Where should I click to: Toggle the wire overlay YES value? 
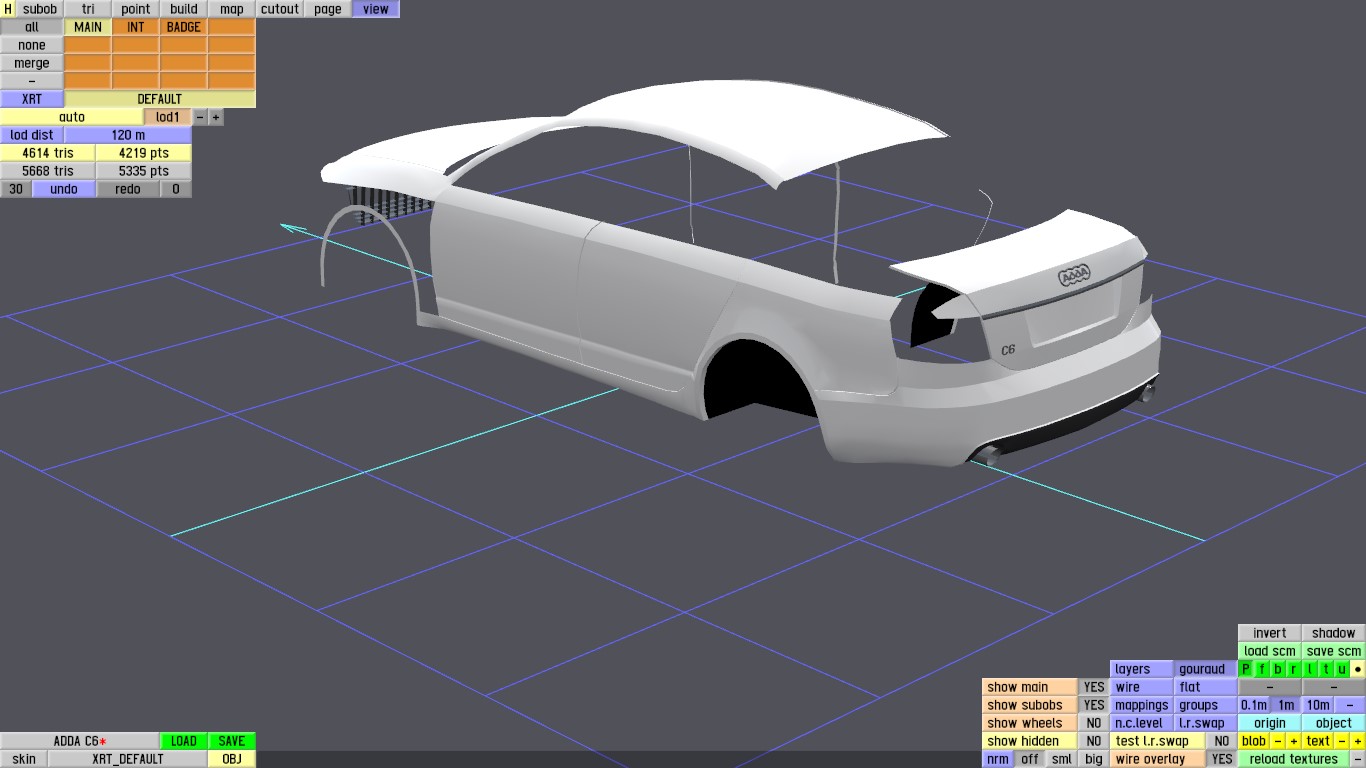coord(1222,759)
